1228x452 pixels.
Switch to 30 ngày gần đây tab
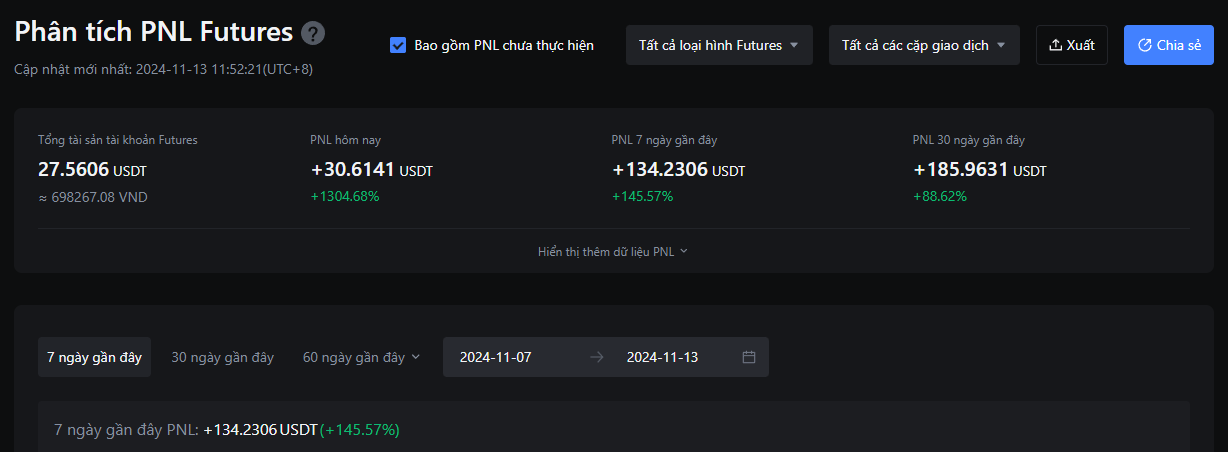click(x=222, y=357)
